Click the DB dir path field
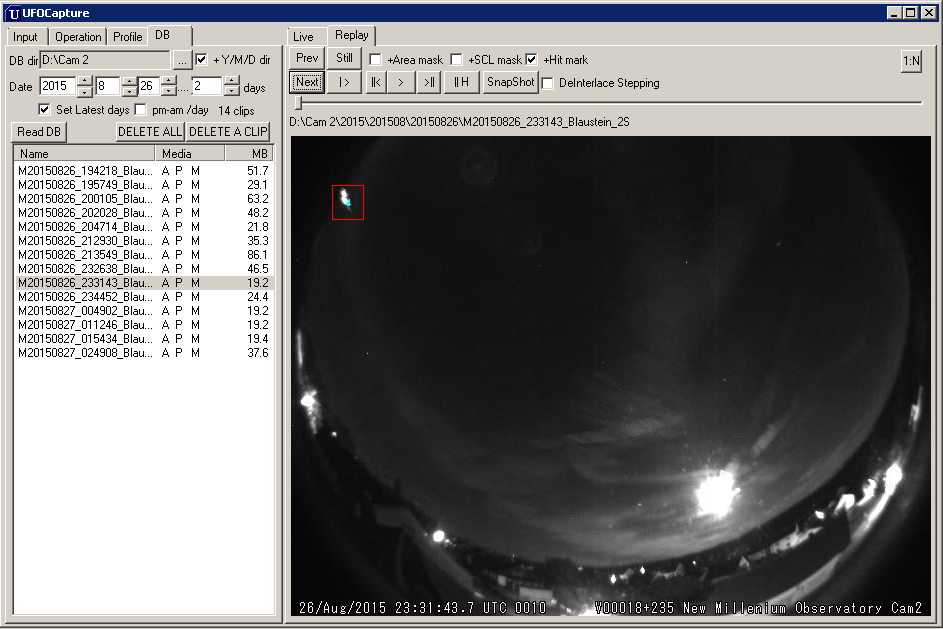This screenshot has height=629, width=943. (x=105, y=60)
